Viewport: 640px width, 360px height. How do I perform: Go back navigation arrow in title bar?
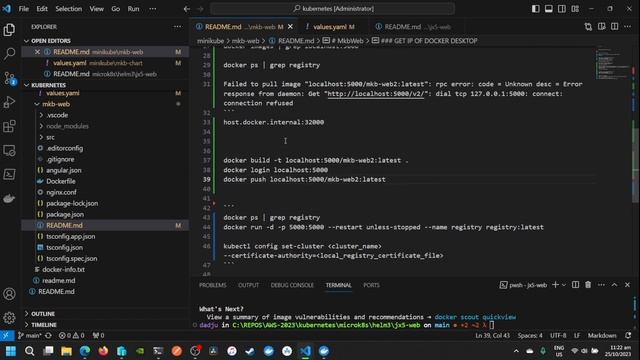click(187, 9)
